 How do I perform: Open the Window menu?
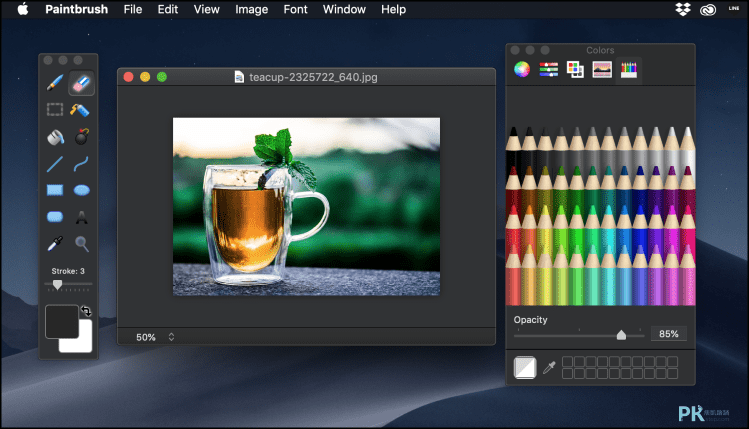[344, 9]
